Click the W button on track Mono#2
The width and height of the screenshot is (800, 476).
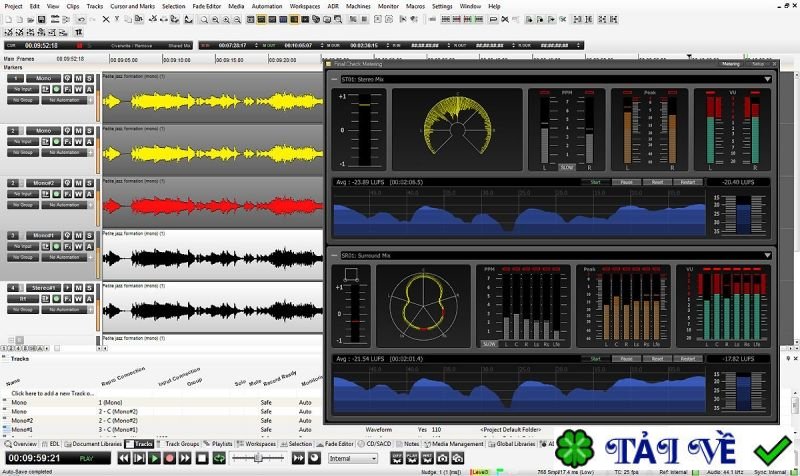pyautogui.click(x=79, y=194)
